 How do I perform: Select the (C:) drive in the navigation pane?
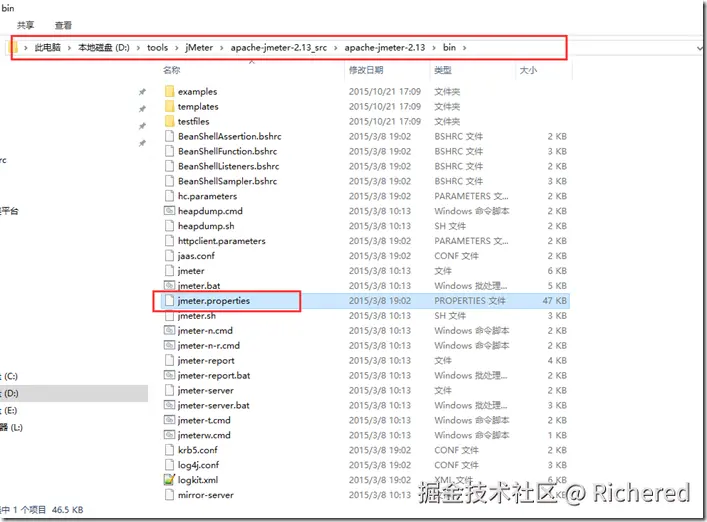coord(11,376)
